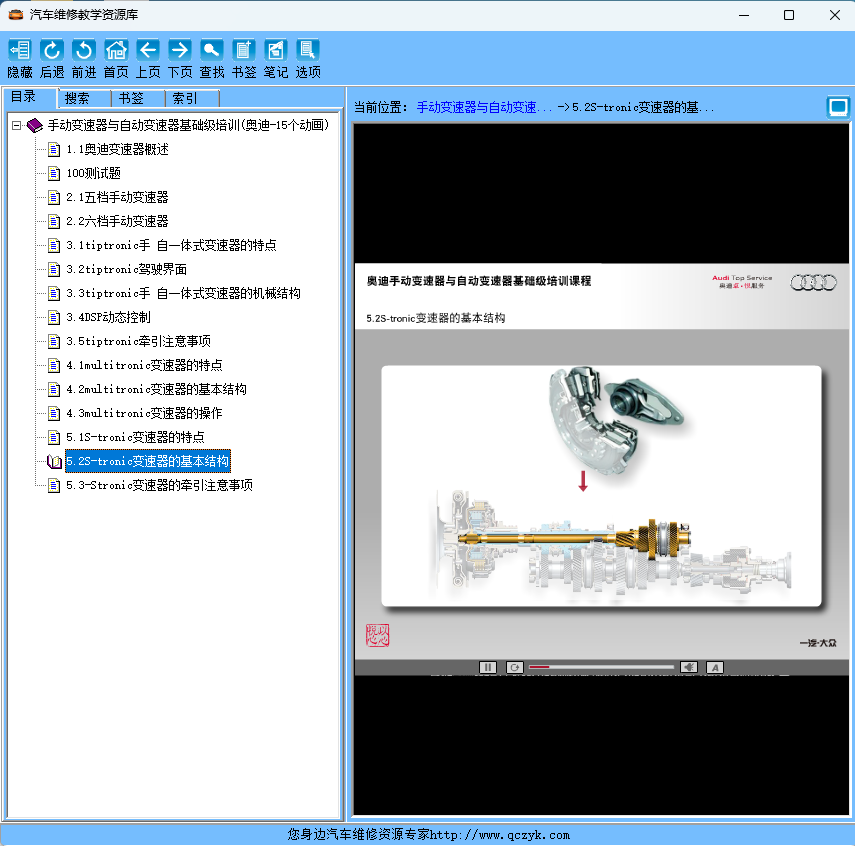855x846 pixels.
Task: Open 3.5tiptronic牵引注意事项 topic
Action: 139,341
